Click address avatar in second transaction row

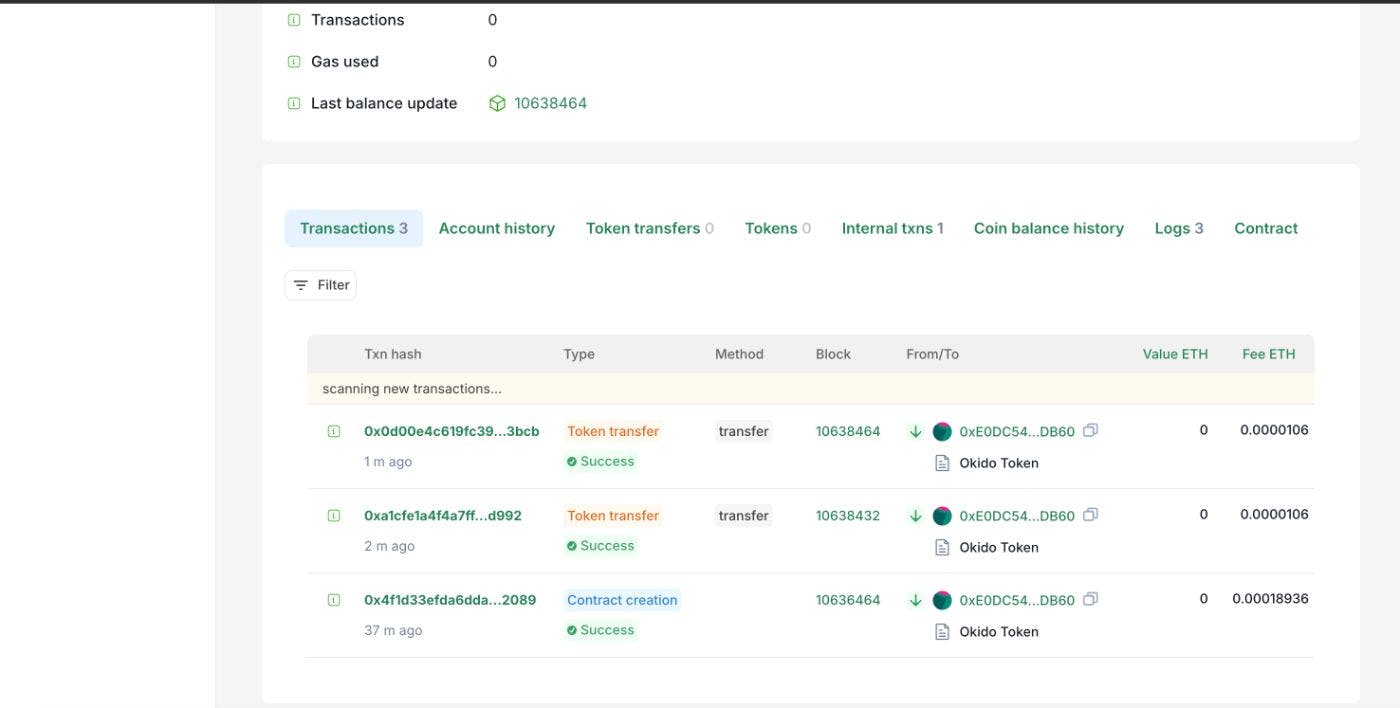[942, 516]
